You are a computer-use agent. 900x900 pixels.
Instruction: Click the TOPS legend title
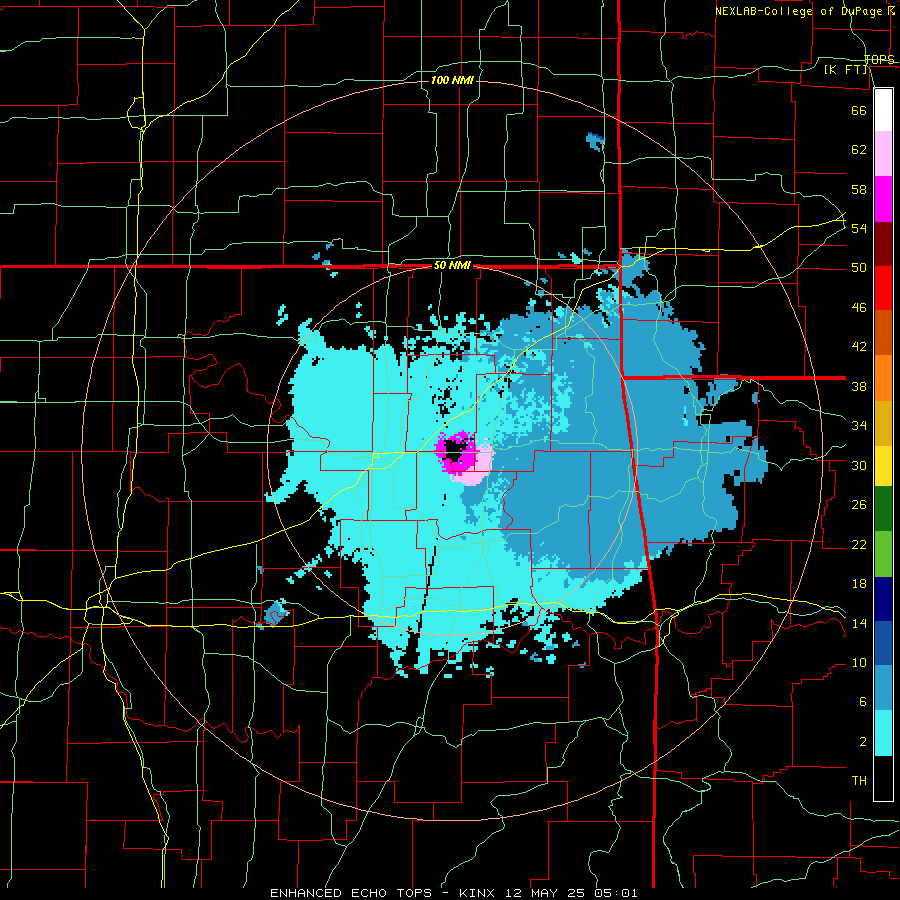pos(879,59)
